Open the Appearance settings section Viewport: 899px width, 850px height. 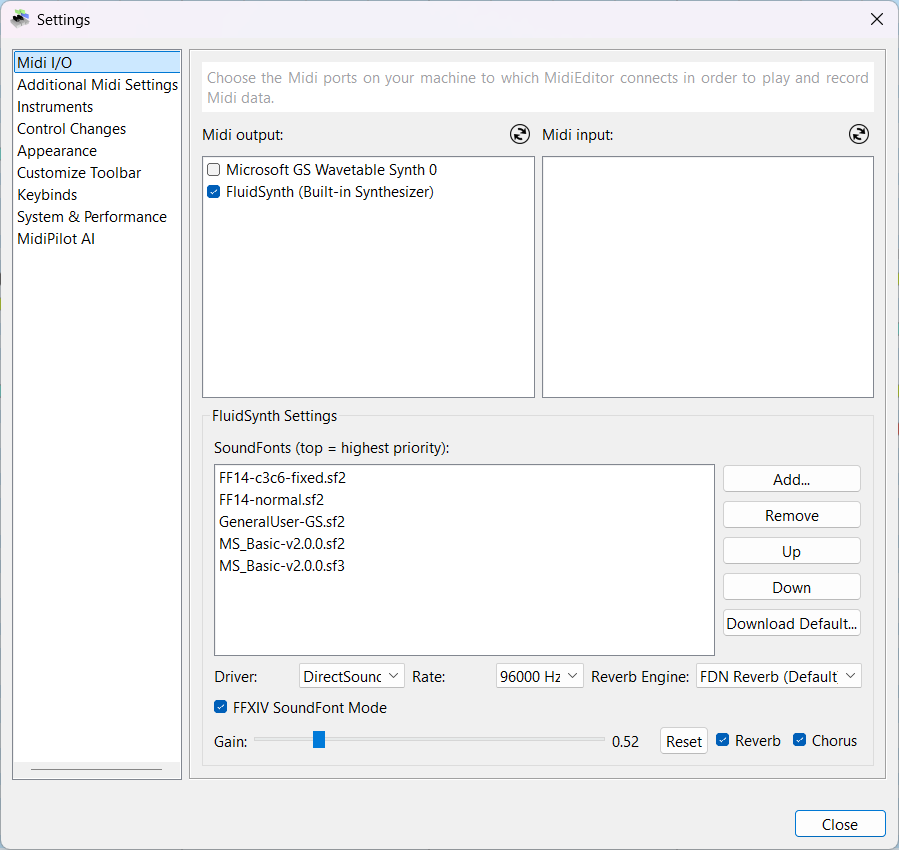(57, 150)
